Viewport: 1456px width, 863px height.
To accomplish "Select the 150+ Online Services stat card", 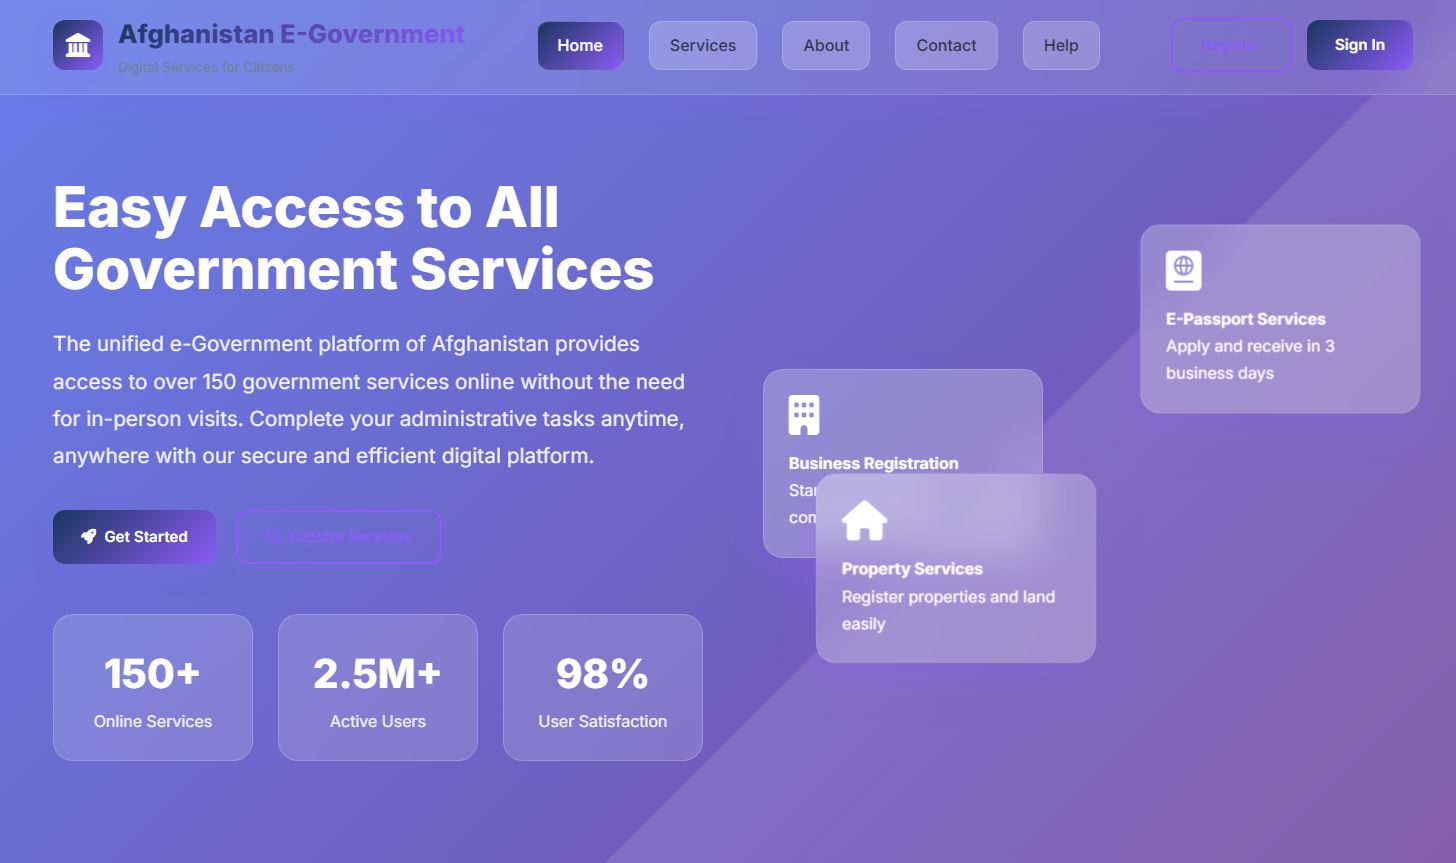I will pyautogui.click(x=152, y=687).
